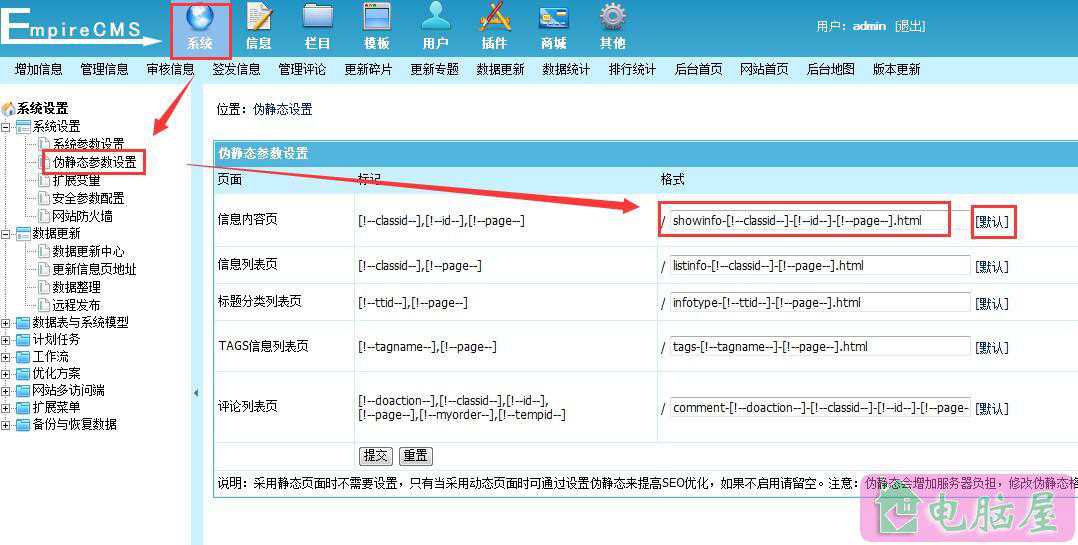Open 数据整理 in the tree
1078x545 pixels.
click(x=76, y=287)
